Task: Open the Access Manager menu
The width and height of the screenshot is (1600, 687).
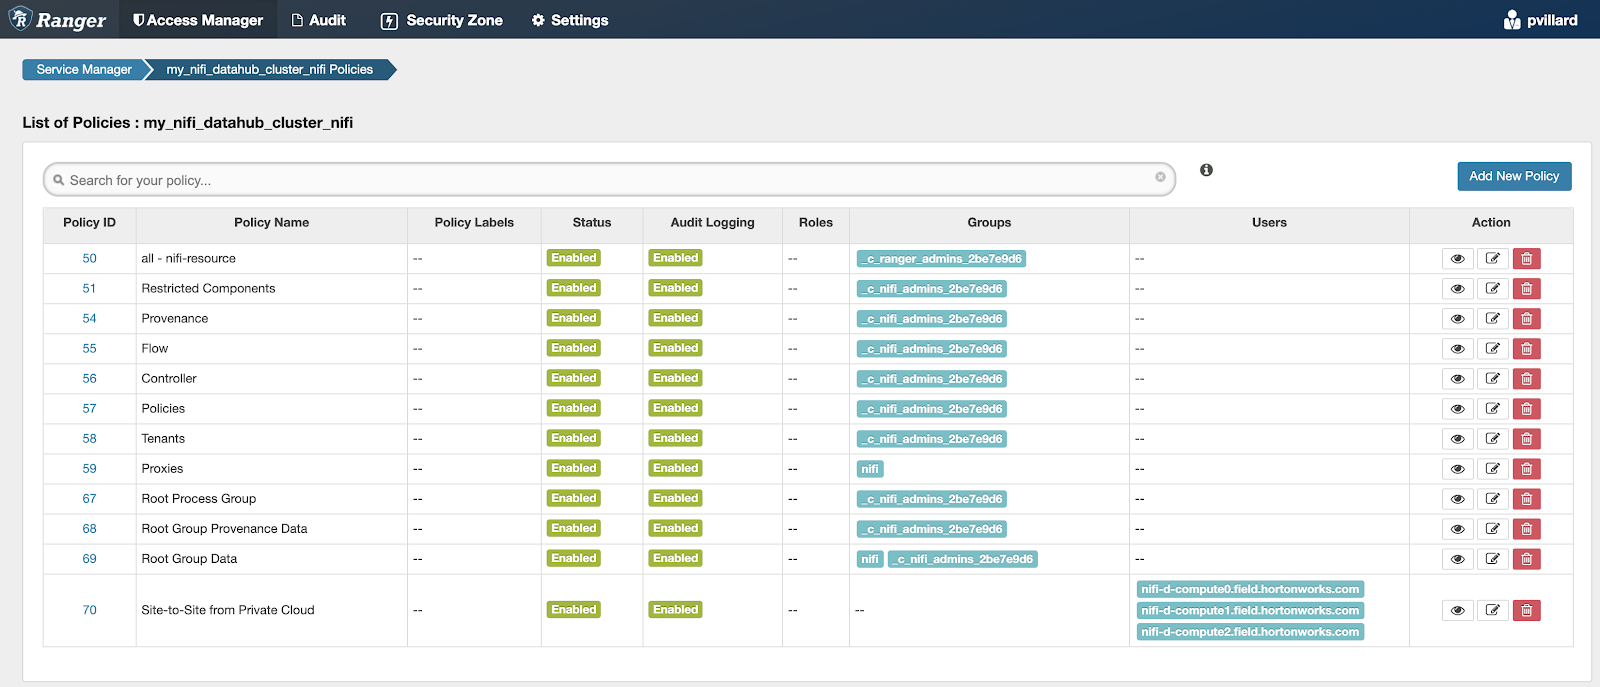Action: click(x=198, y=20)
